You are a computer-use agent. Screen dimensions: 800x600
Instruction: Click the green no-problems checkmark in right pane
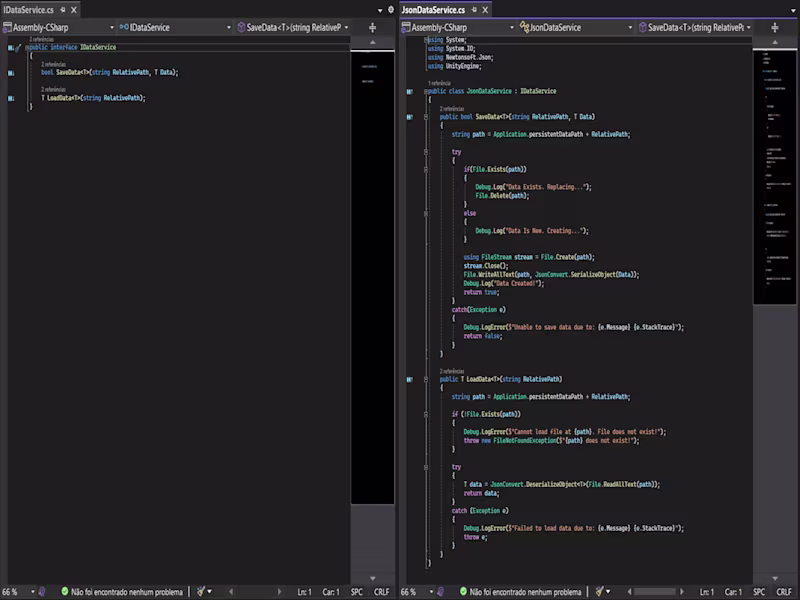(x=461, y=592)
